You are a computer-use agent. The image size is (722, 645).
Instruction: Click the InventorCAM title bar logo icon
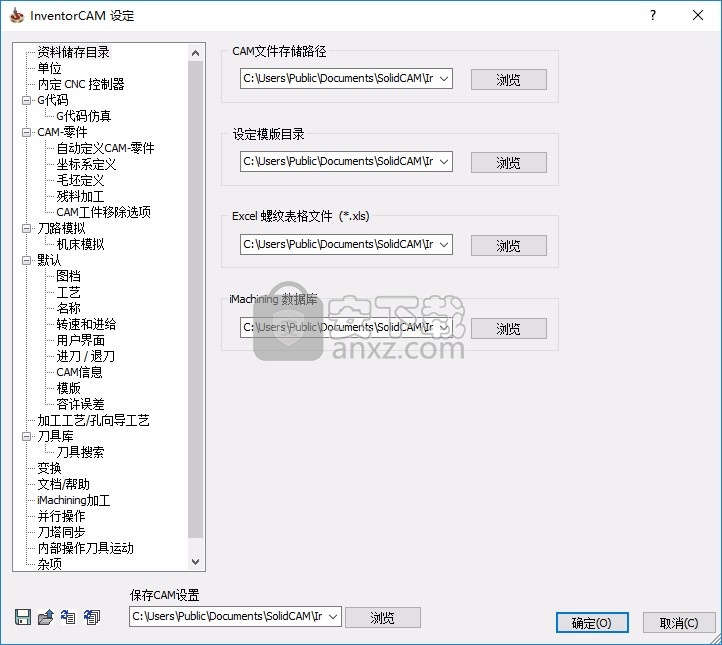(x=17, y=15)
